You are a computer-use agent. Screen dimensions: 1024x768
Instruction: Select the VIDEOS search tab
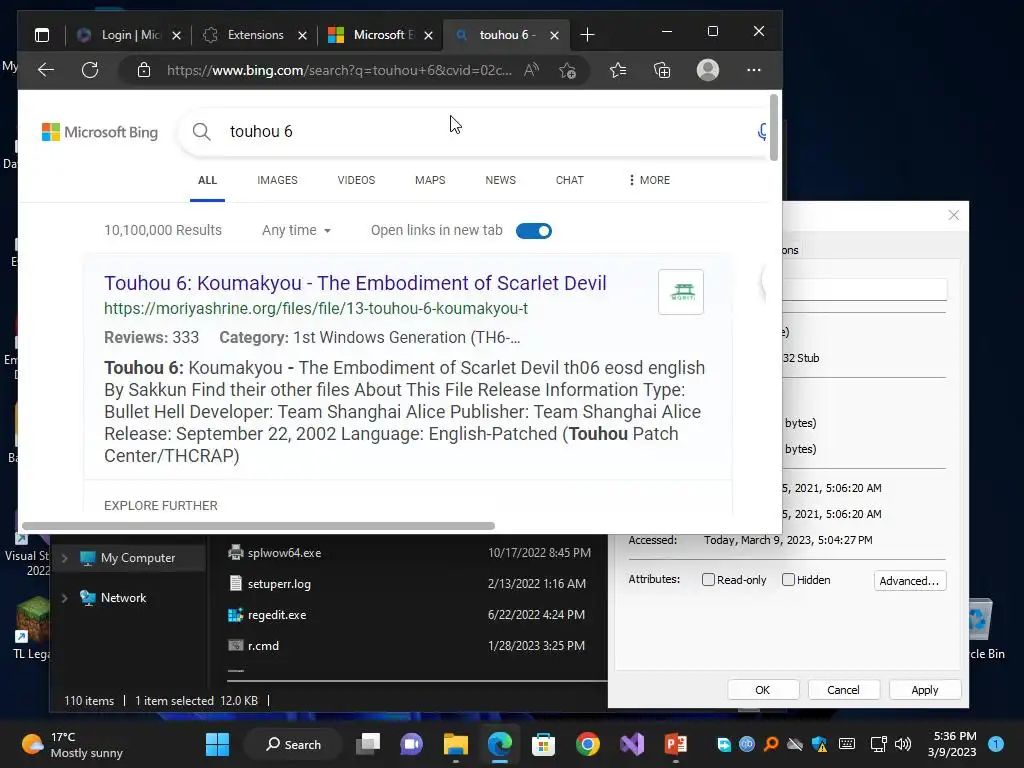[x=356, y=180]
